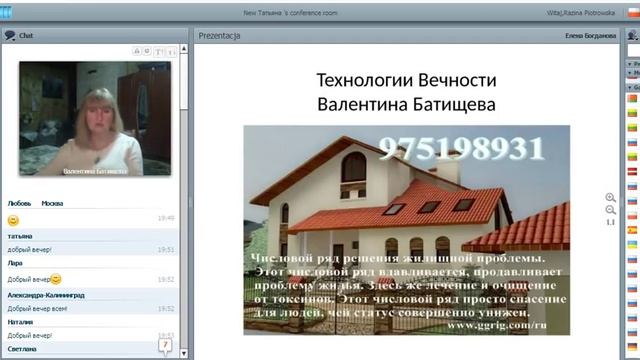Click the chat scrollbar thumb
Image resolution: width=640 pixels, height=360 pixels.
point(184,82)
